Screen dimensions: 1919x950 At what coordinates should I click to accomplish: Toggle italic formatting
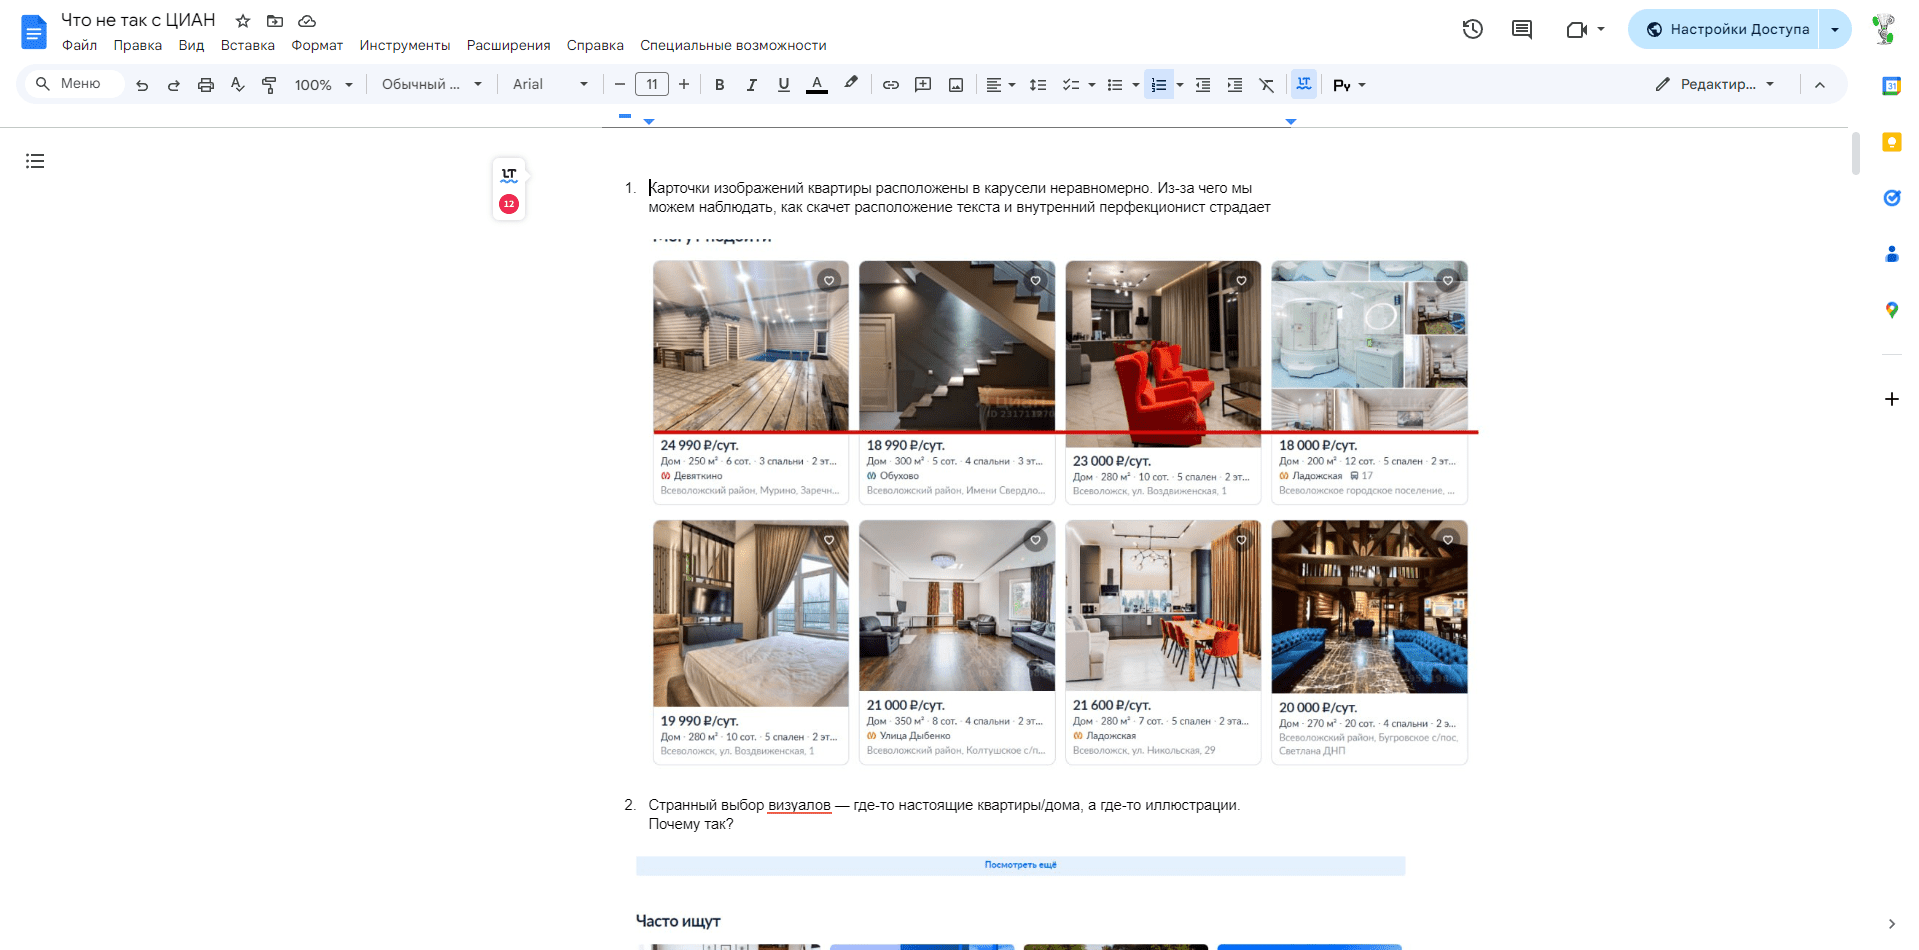[x=751, y=84]
